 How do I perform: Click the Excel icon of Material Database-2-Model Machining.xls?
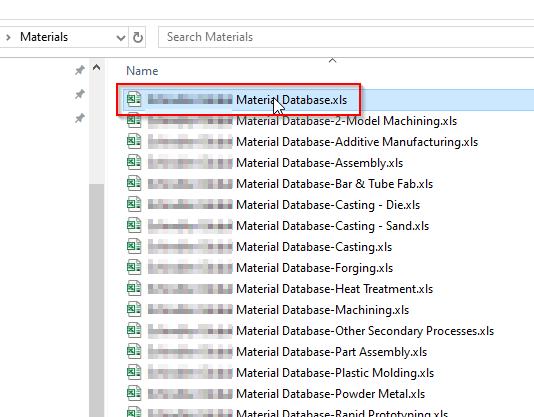click(134, 121)
